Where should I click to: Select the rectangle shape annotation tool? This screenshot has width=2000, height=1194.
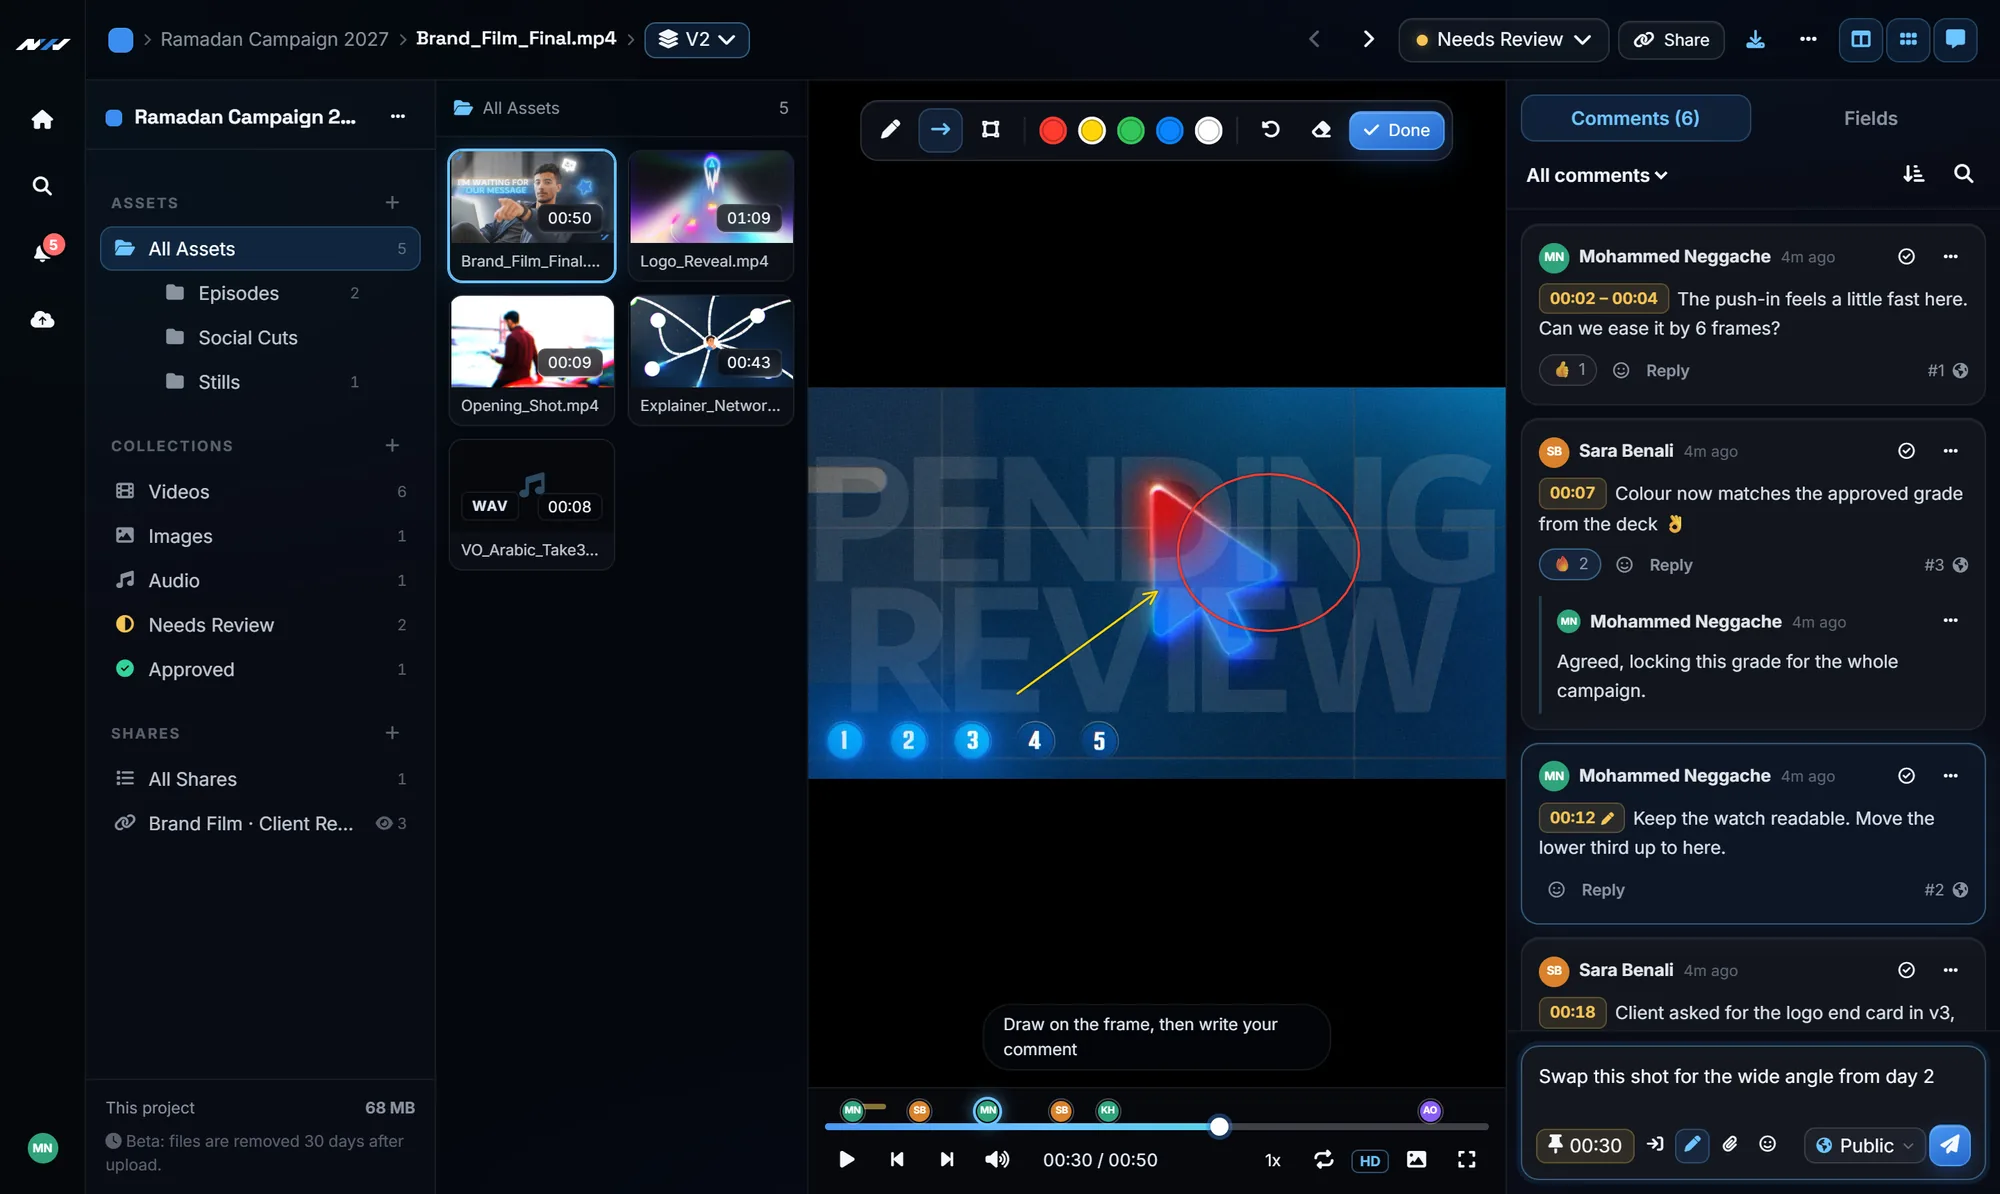[x=991, y=130]
